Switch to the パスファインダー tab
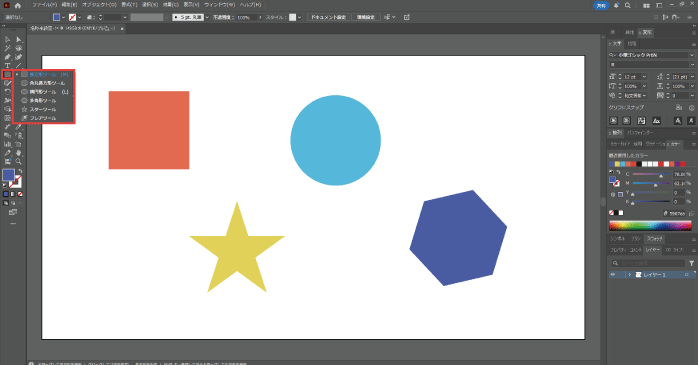The image size is (698, 365). (x=640, y=133)
